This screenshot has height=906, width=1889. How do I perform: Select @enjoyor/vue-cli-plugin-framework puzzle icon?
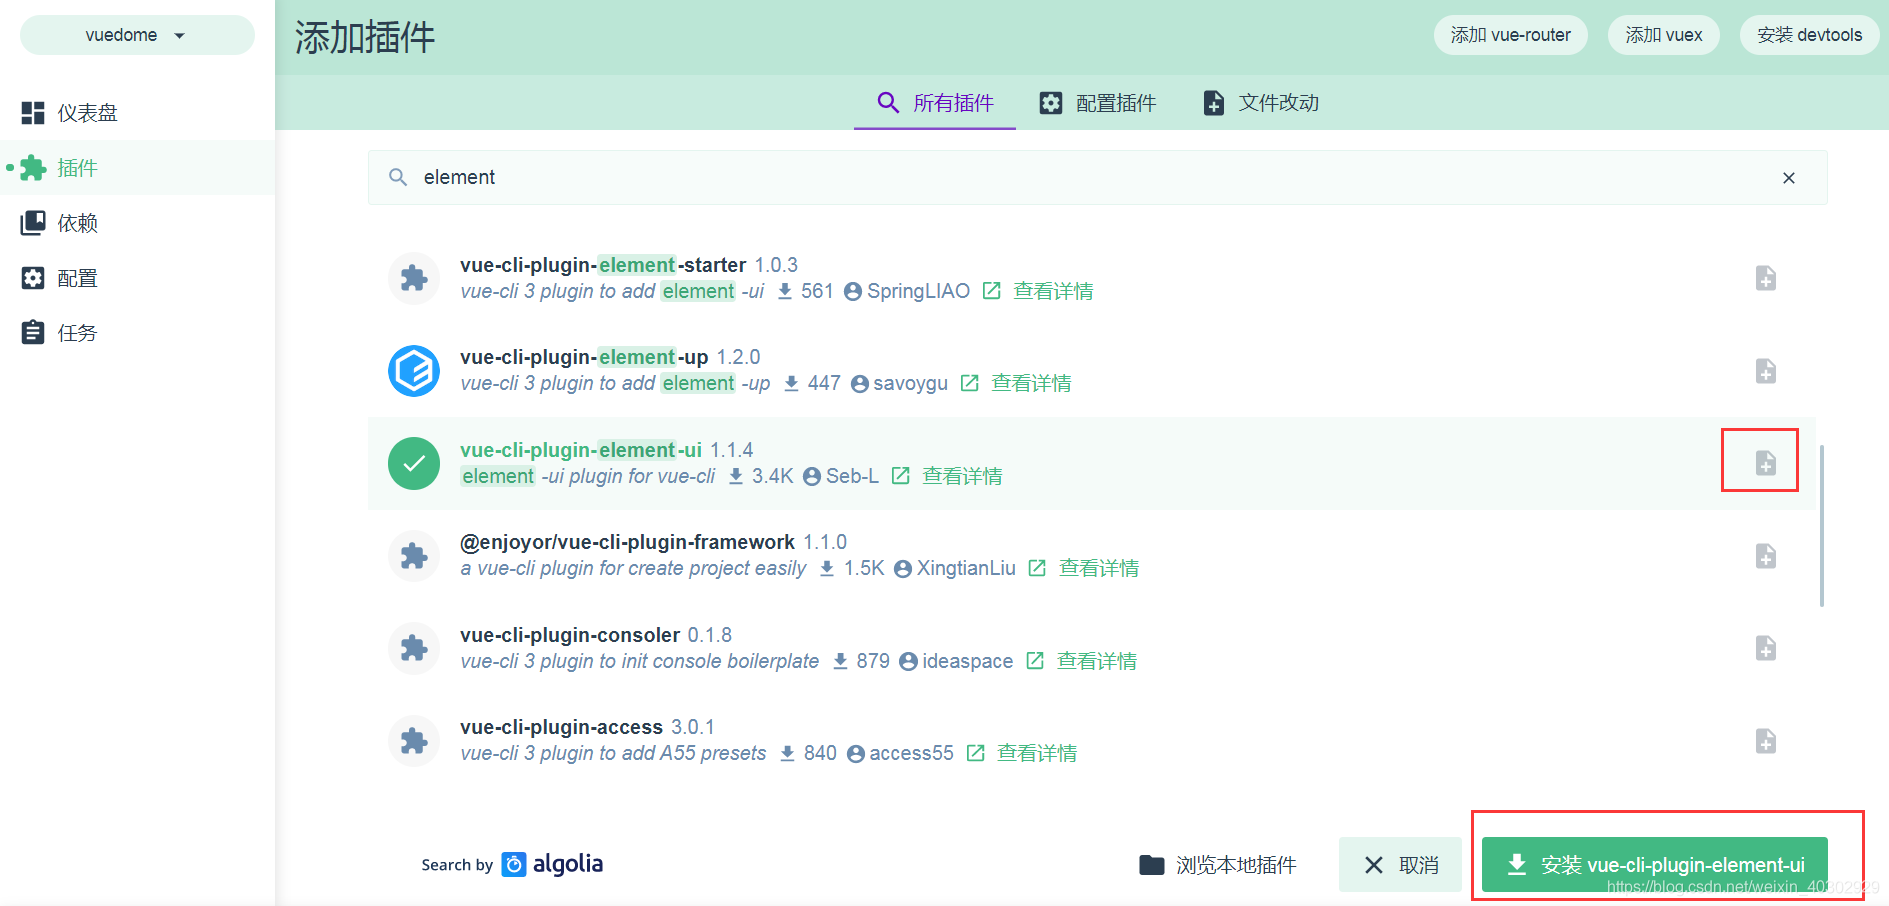414,556
